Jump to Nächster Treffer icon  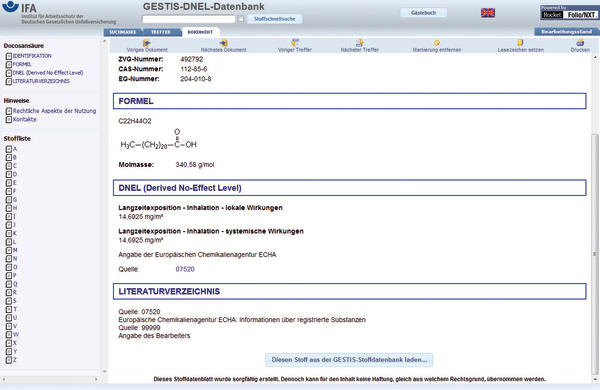[x=359, y=42]
